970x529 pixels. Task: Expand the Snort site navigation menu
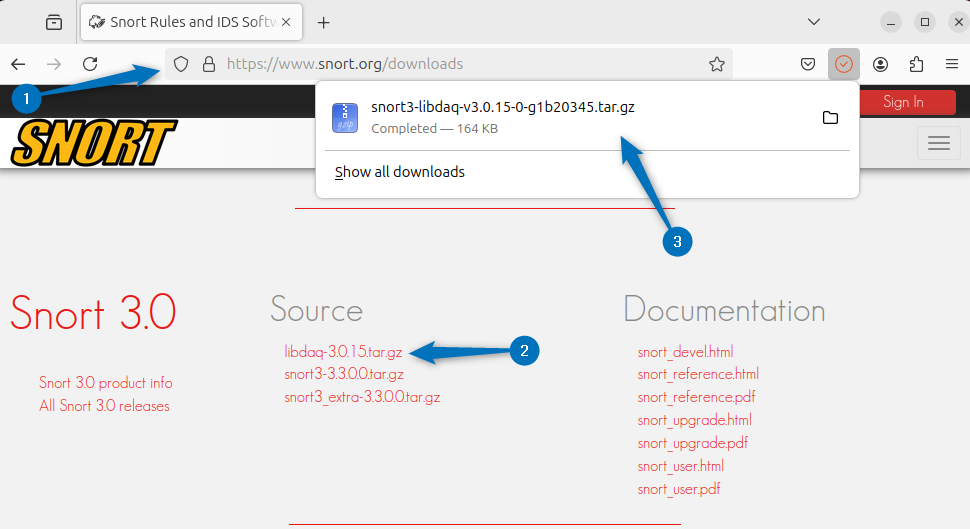[x=938, y=143]
